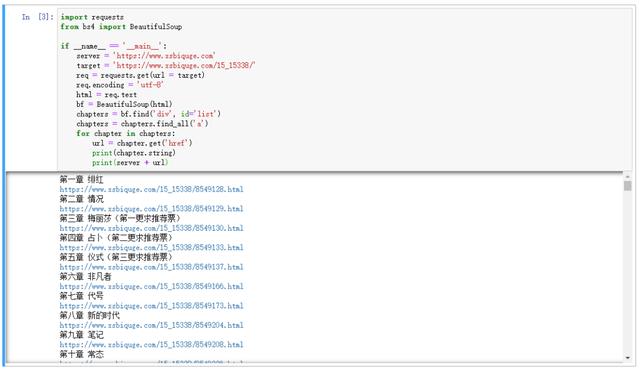Click the output scrollbar up arrow

[627, 177]
